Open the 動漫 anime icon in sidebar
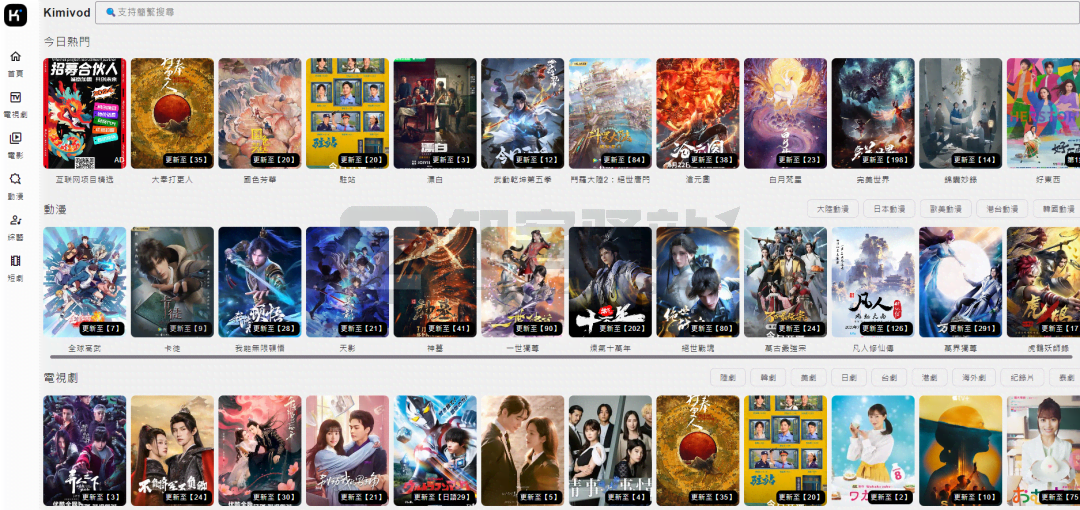This screenshot has height=510, width=1080. [16, 179]
